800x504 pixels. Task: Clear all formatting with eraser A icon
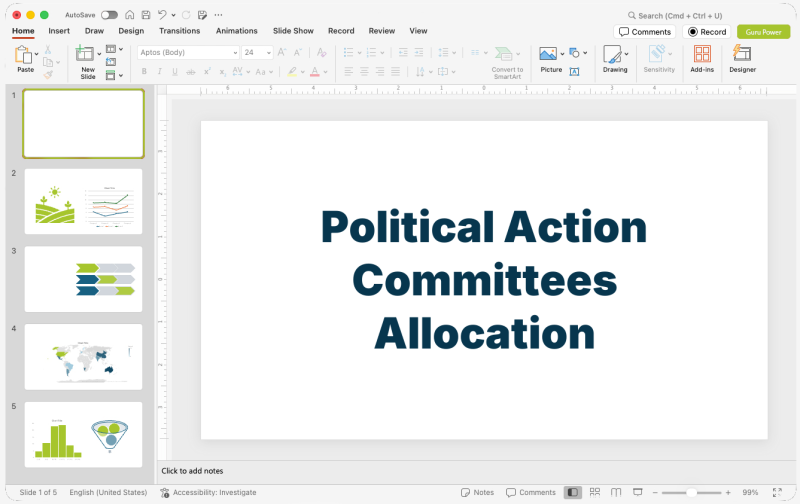click(321, 52)
